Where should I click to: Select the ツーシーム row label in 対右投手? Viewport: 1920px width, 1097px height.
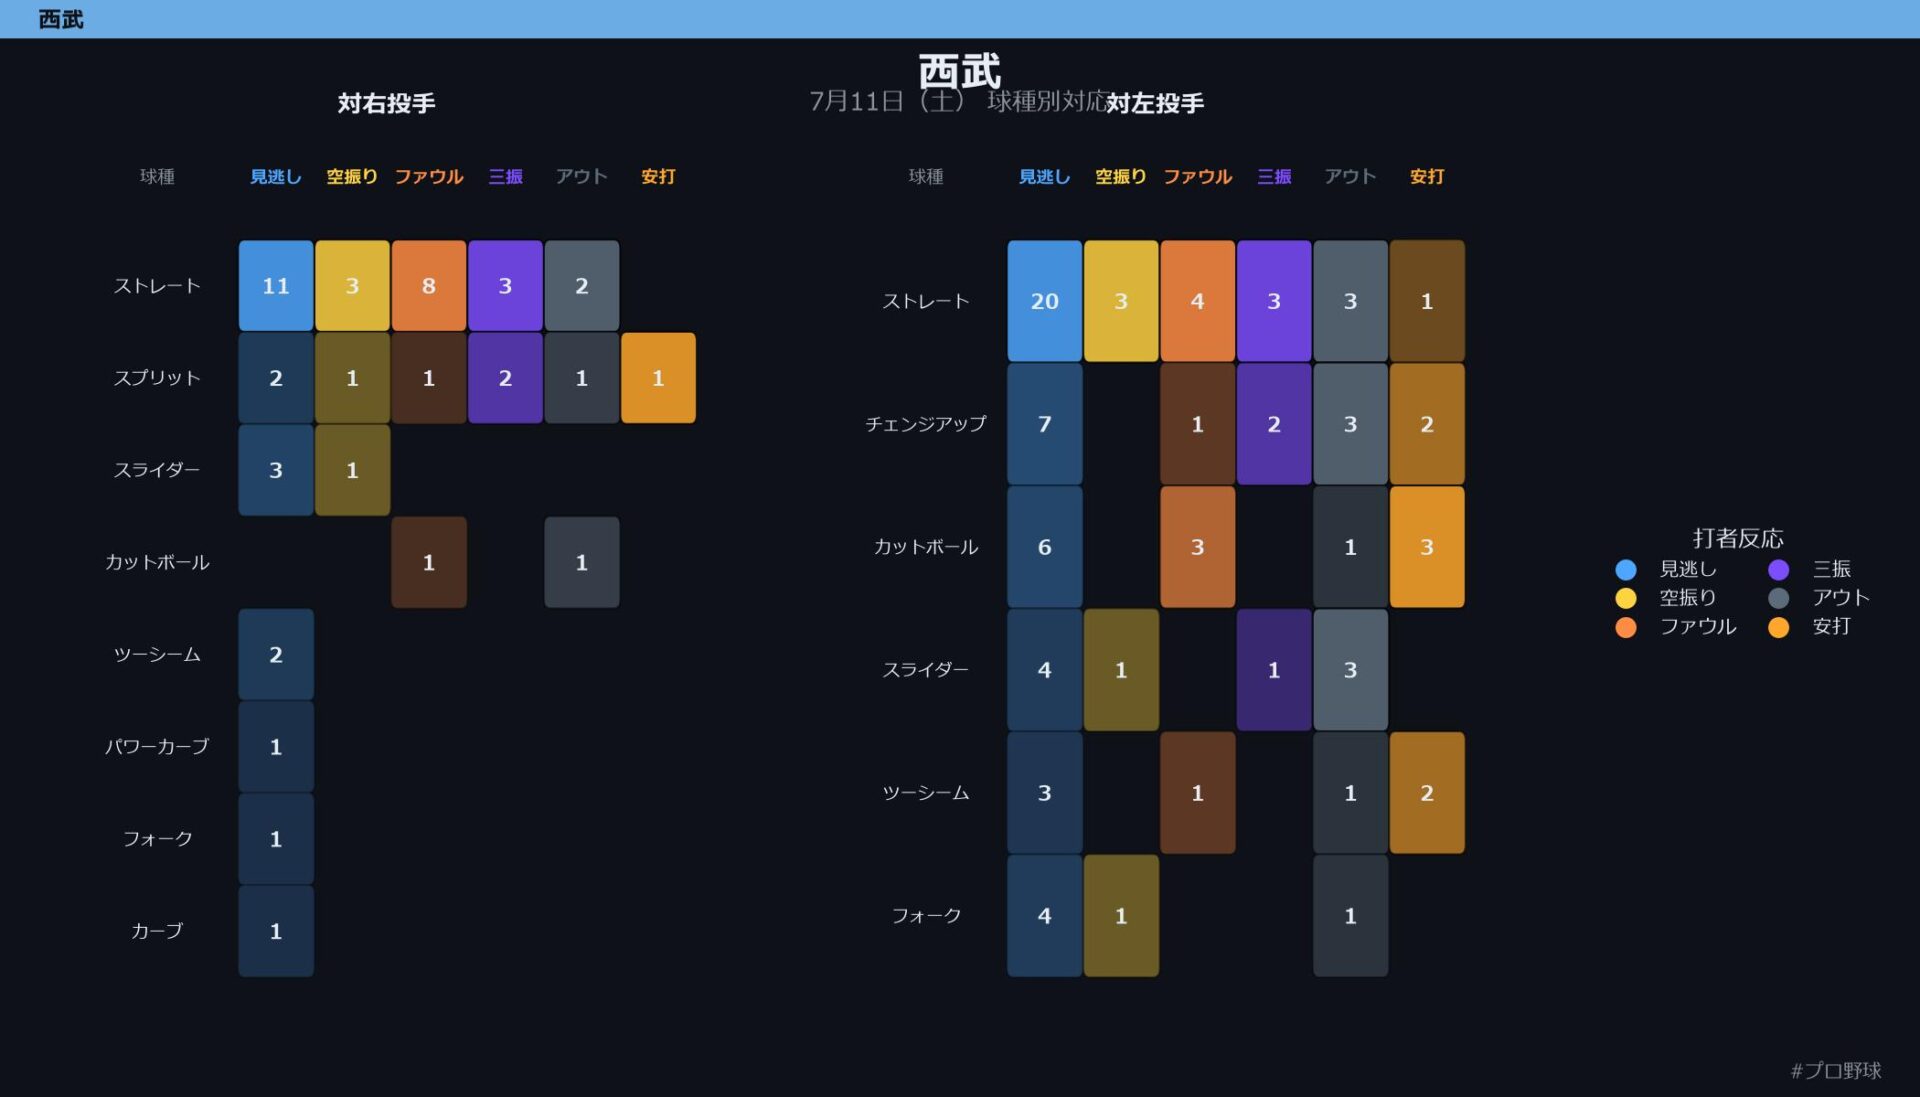tap(157, 655)
